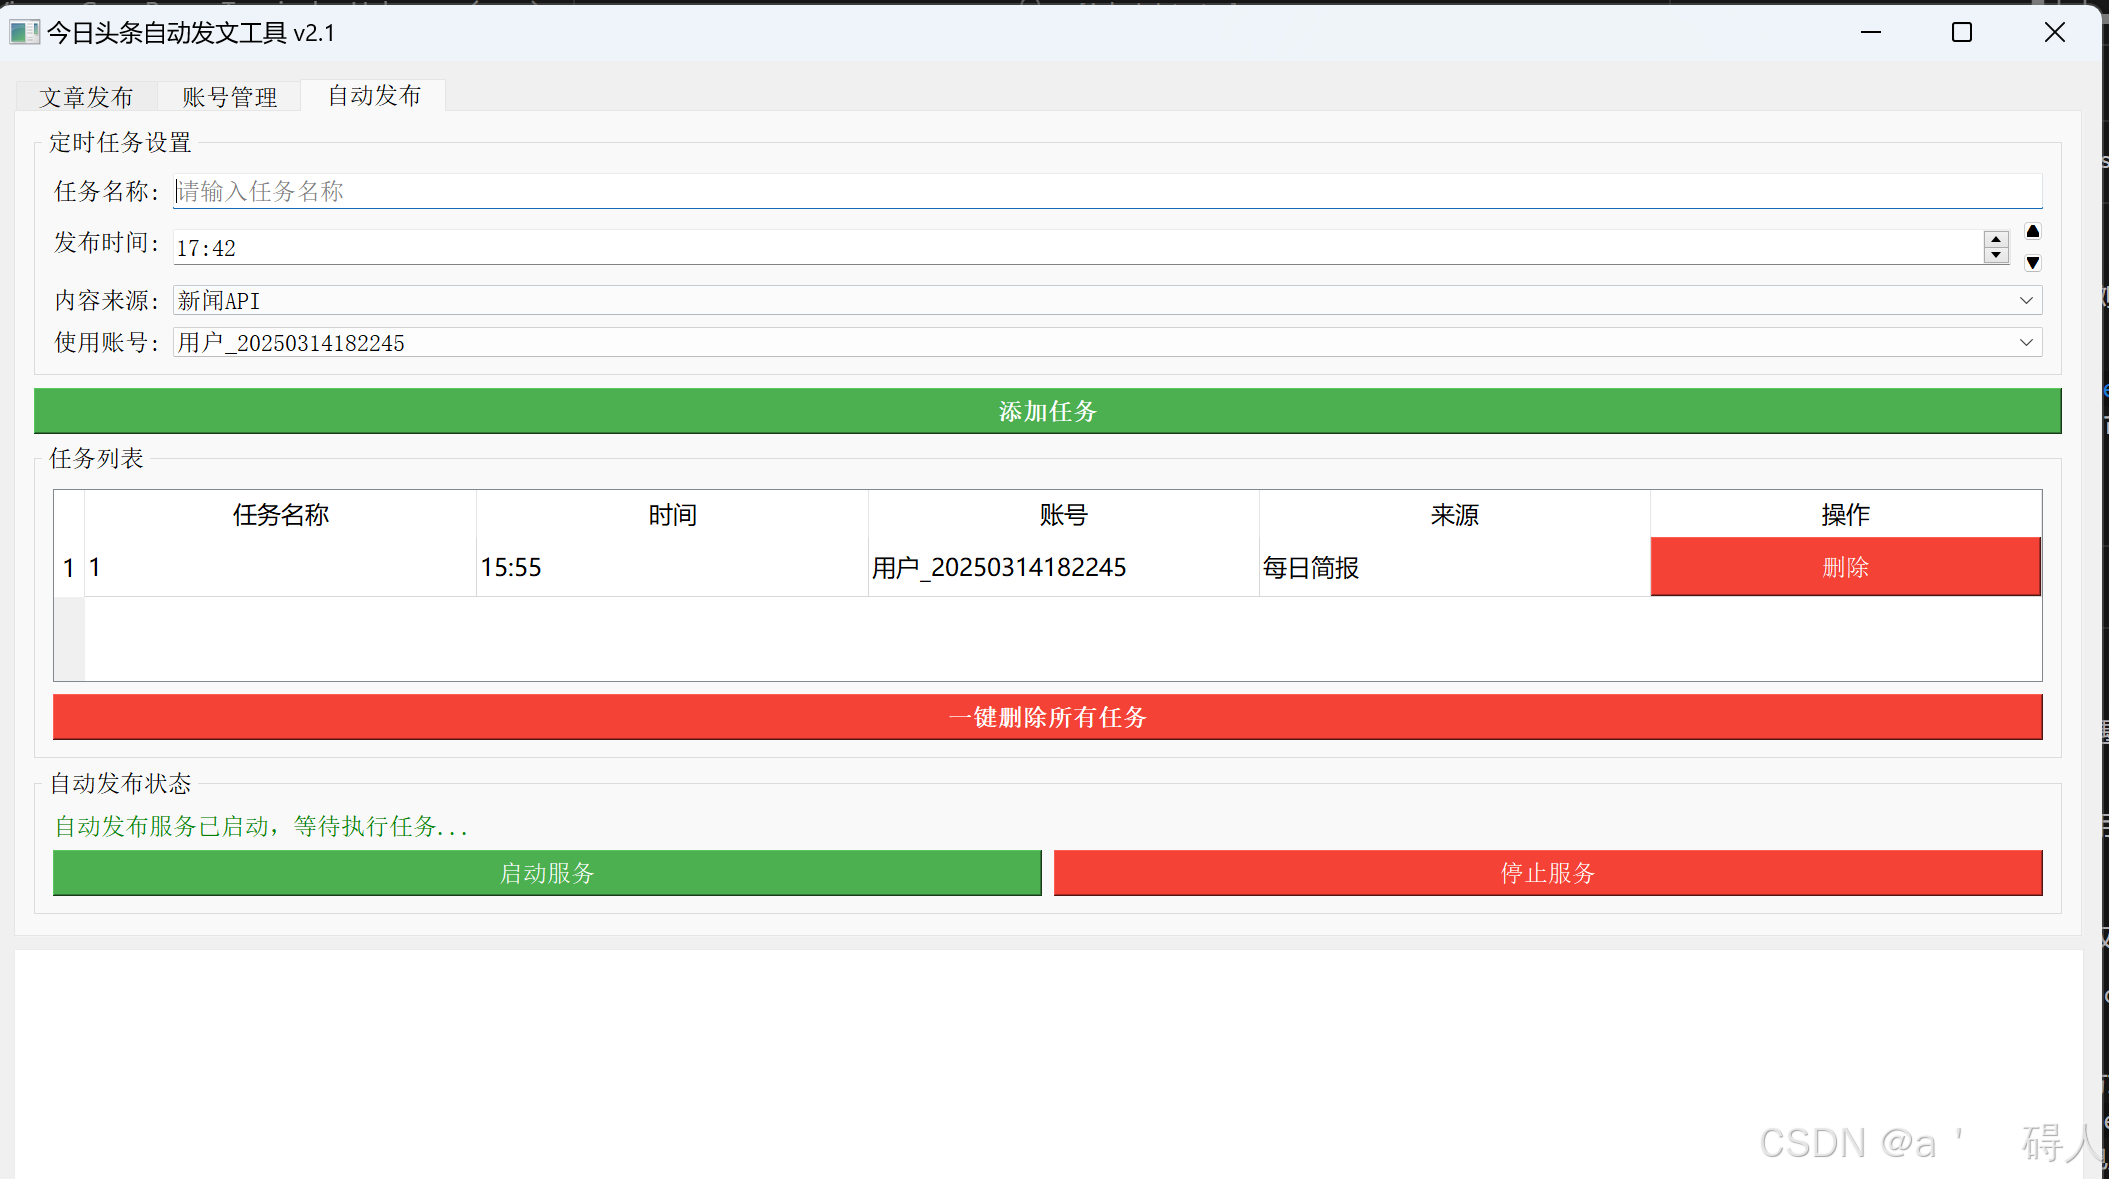Expand the 内容来源 dropdown
This screenshot has width=2109, height=1179.
[x=2026, y=300]
